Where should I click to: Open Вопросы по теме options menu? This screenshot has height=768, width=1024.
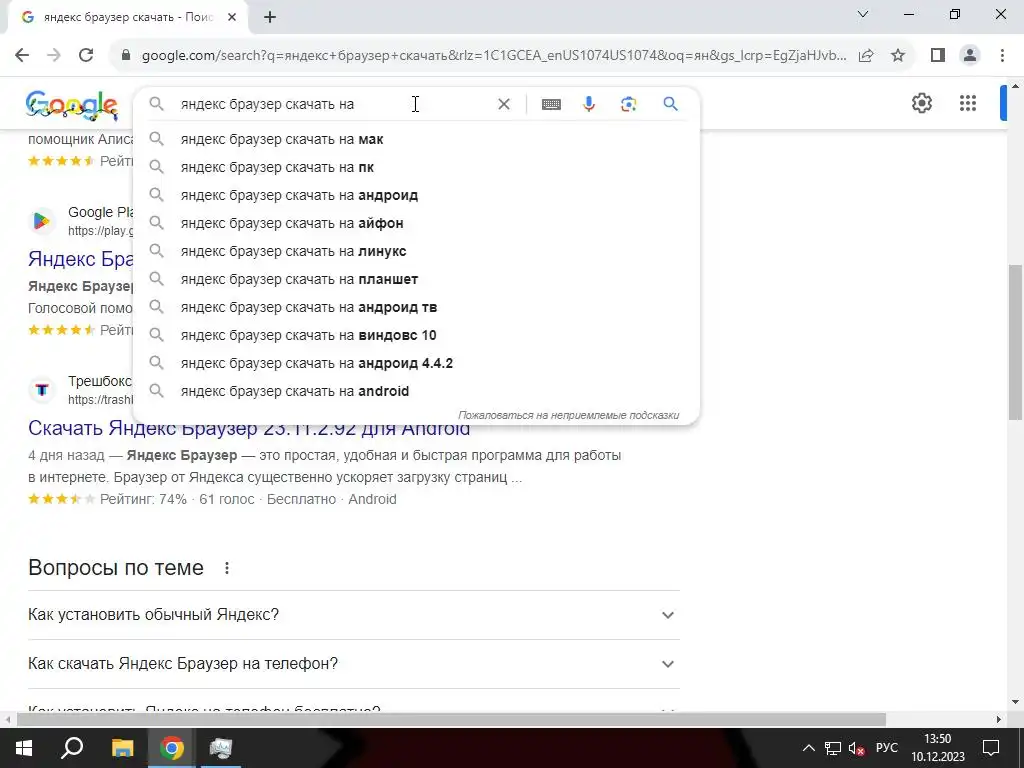coord(227,568)
